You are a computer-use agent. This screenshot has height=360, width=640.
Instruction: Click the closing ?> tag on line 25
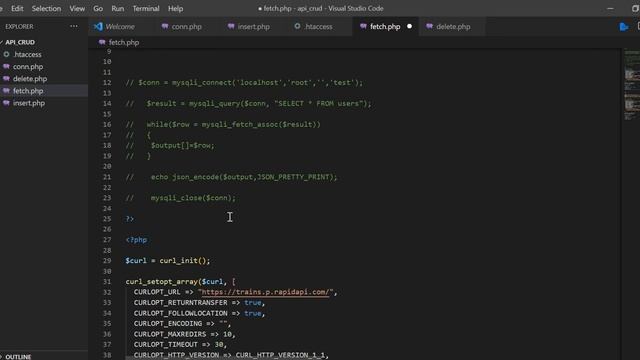click(x=130, y=219)
